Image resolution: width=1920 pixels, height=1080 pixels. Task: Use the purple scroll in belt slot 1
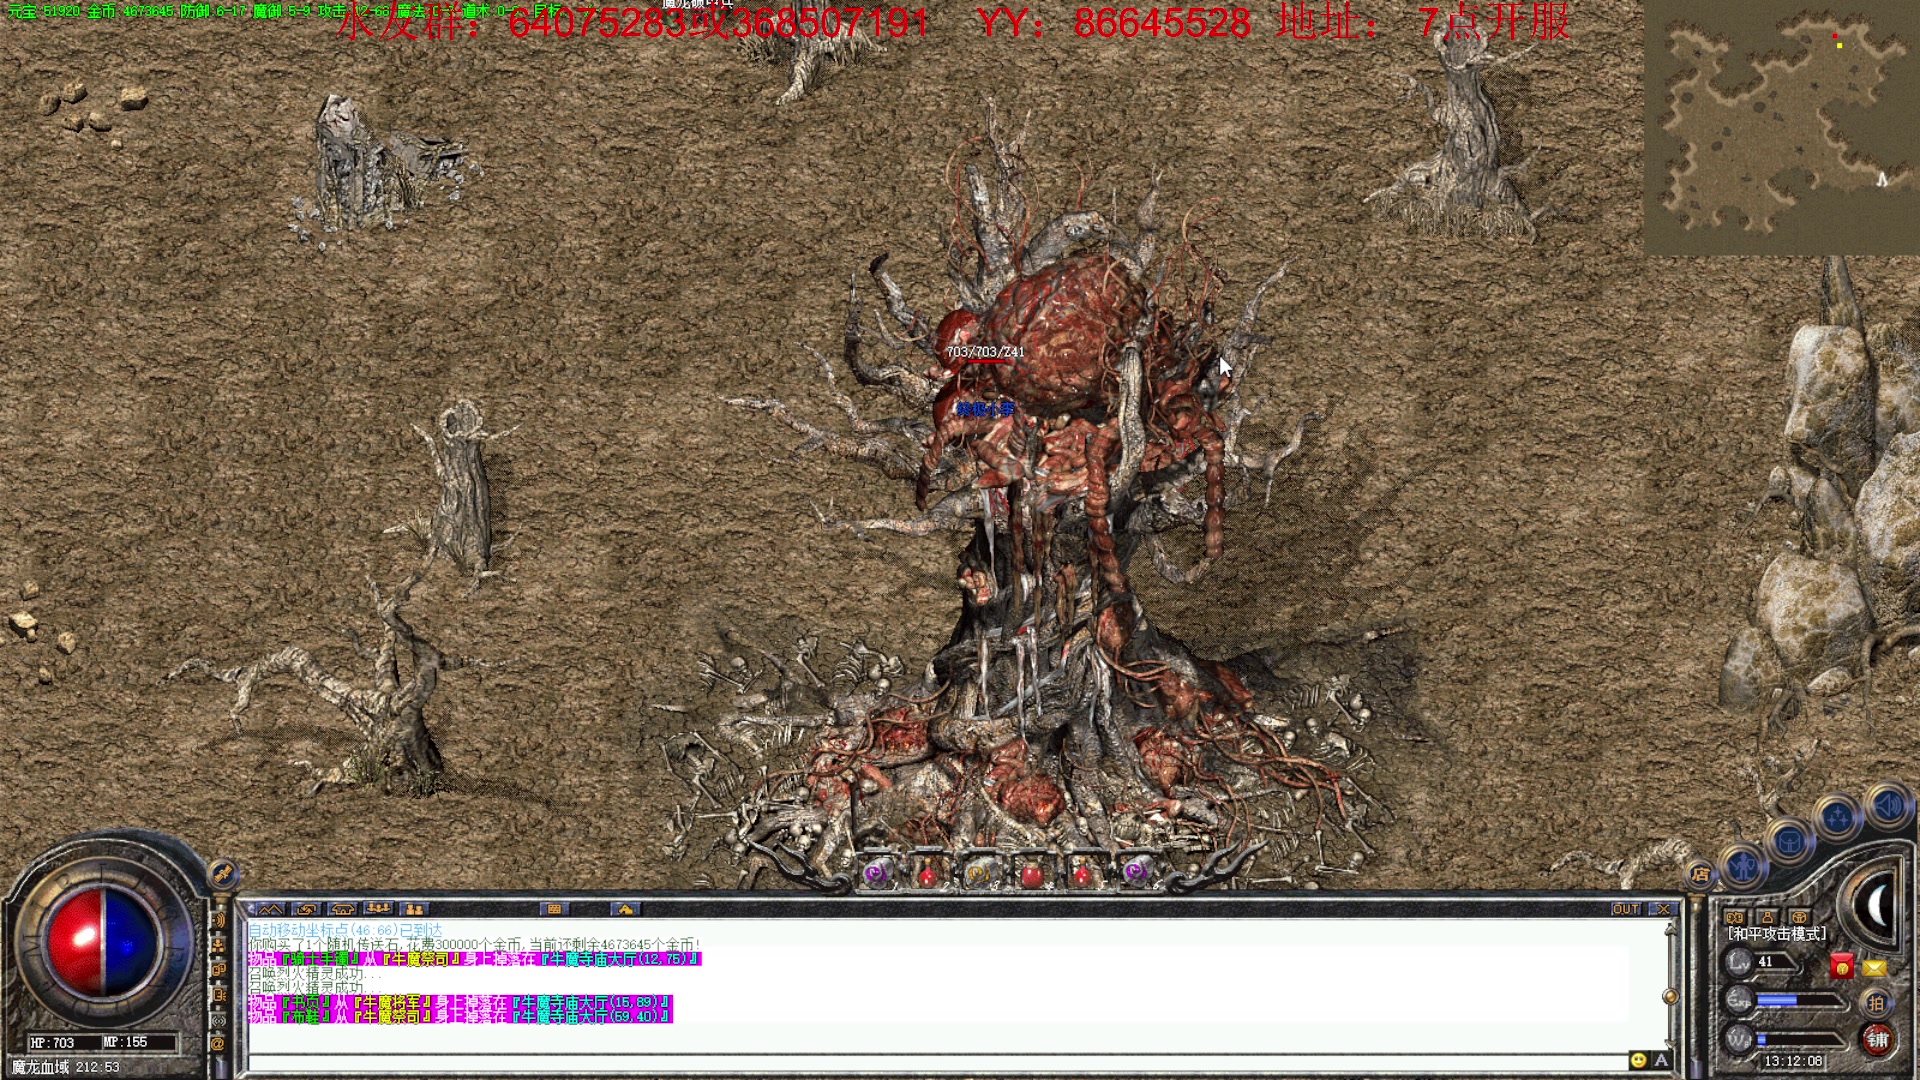[877, 874]
